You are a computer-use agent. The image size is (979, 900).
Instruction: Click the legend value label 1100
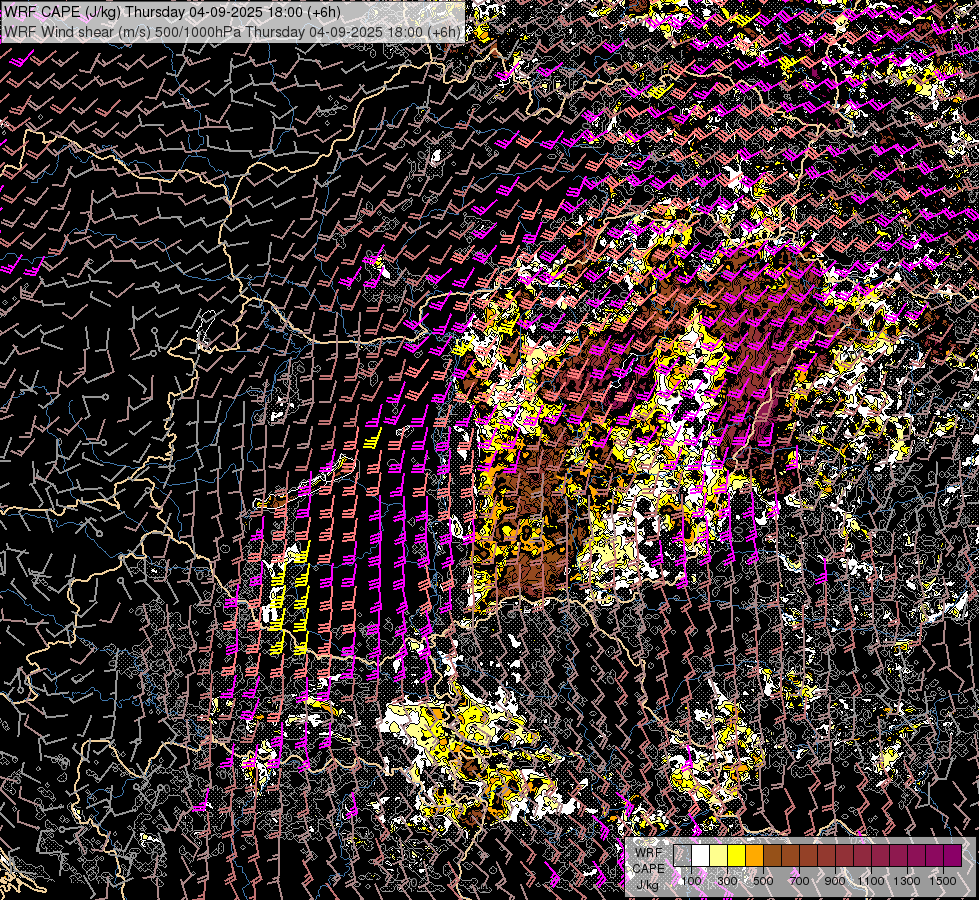coord(871,881)
